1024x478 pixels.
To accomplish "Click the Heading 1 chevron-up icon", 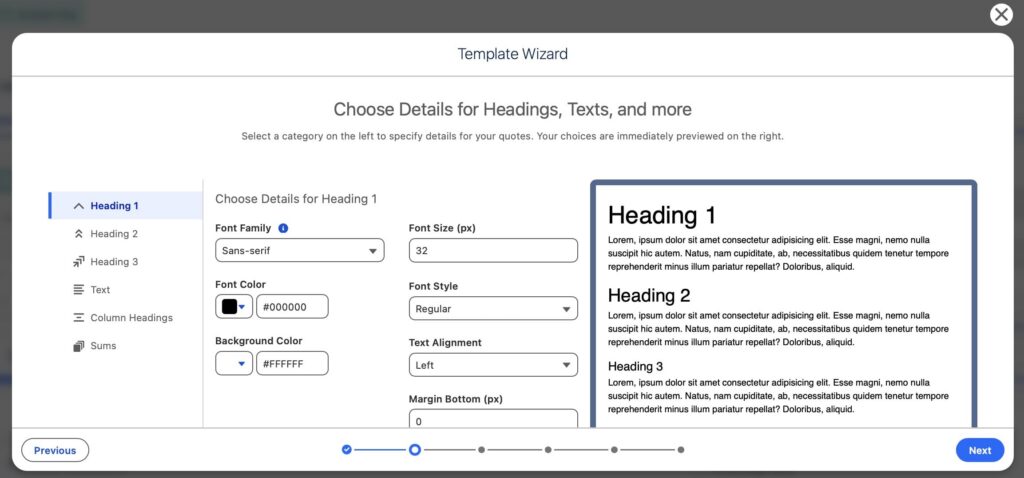I will pos(79,206).
